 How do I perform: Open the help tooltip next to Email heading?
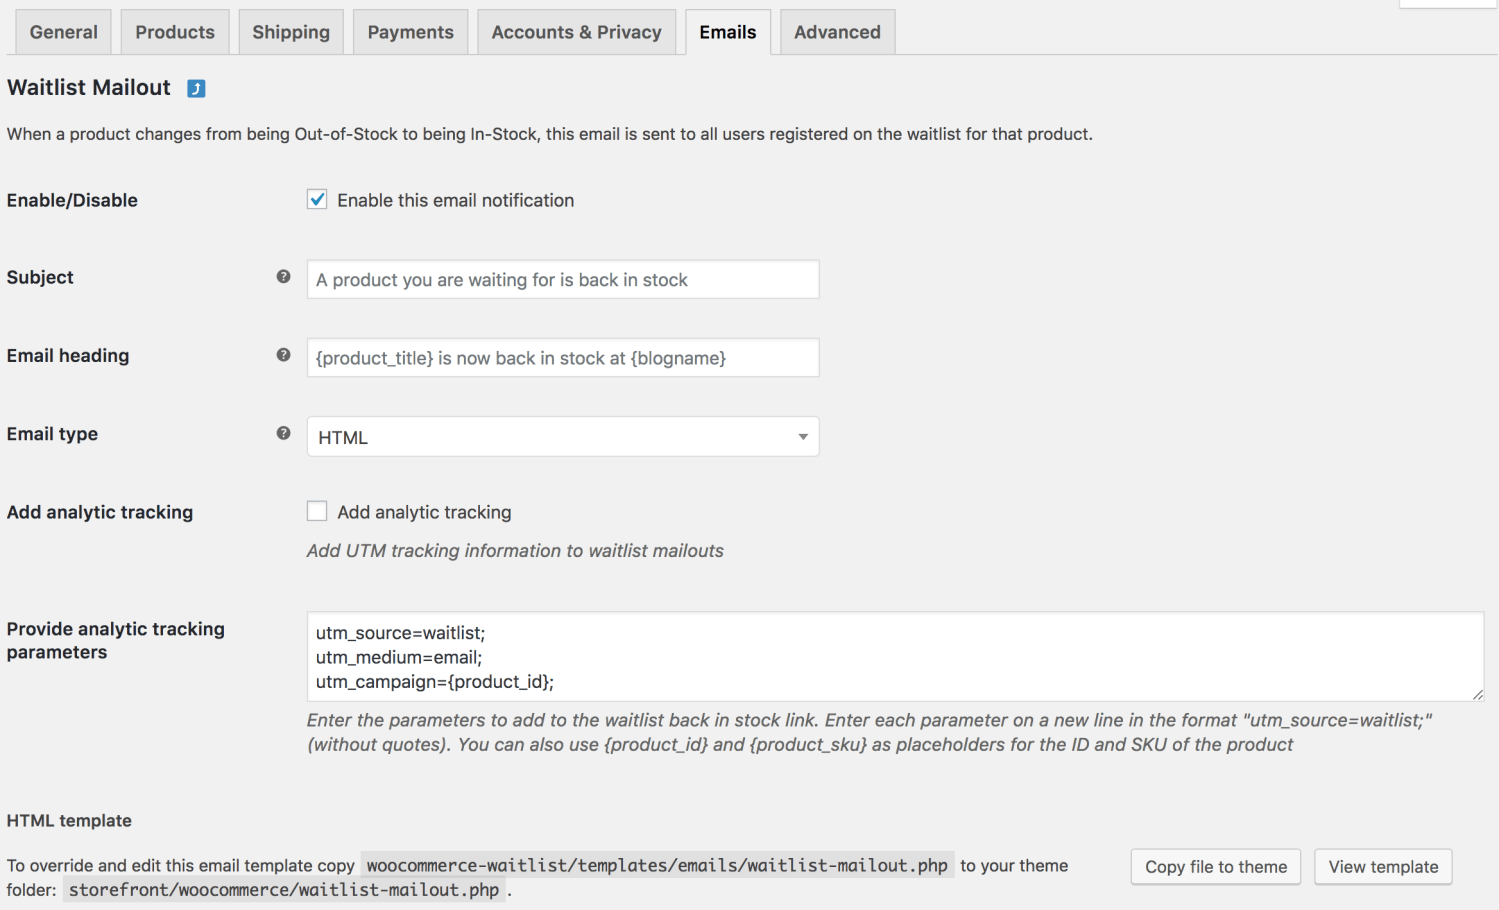point(284,355)
